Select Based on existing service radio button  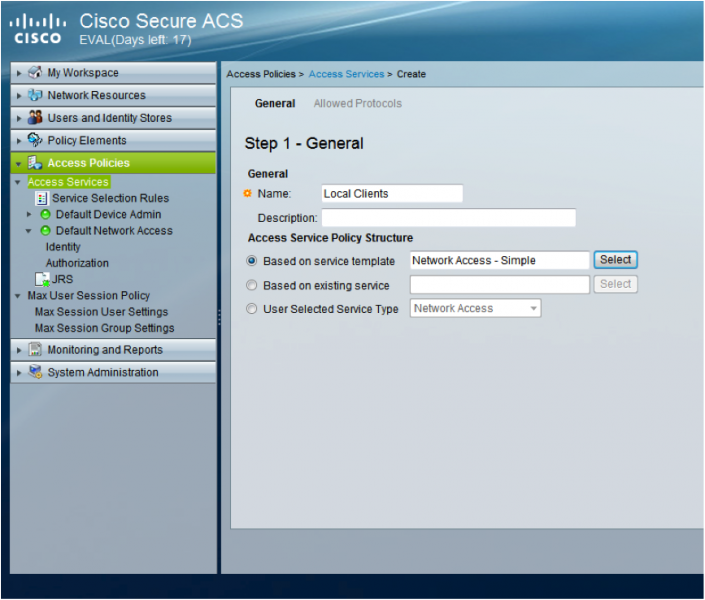click(x=252, y=285)
